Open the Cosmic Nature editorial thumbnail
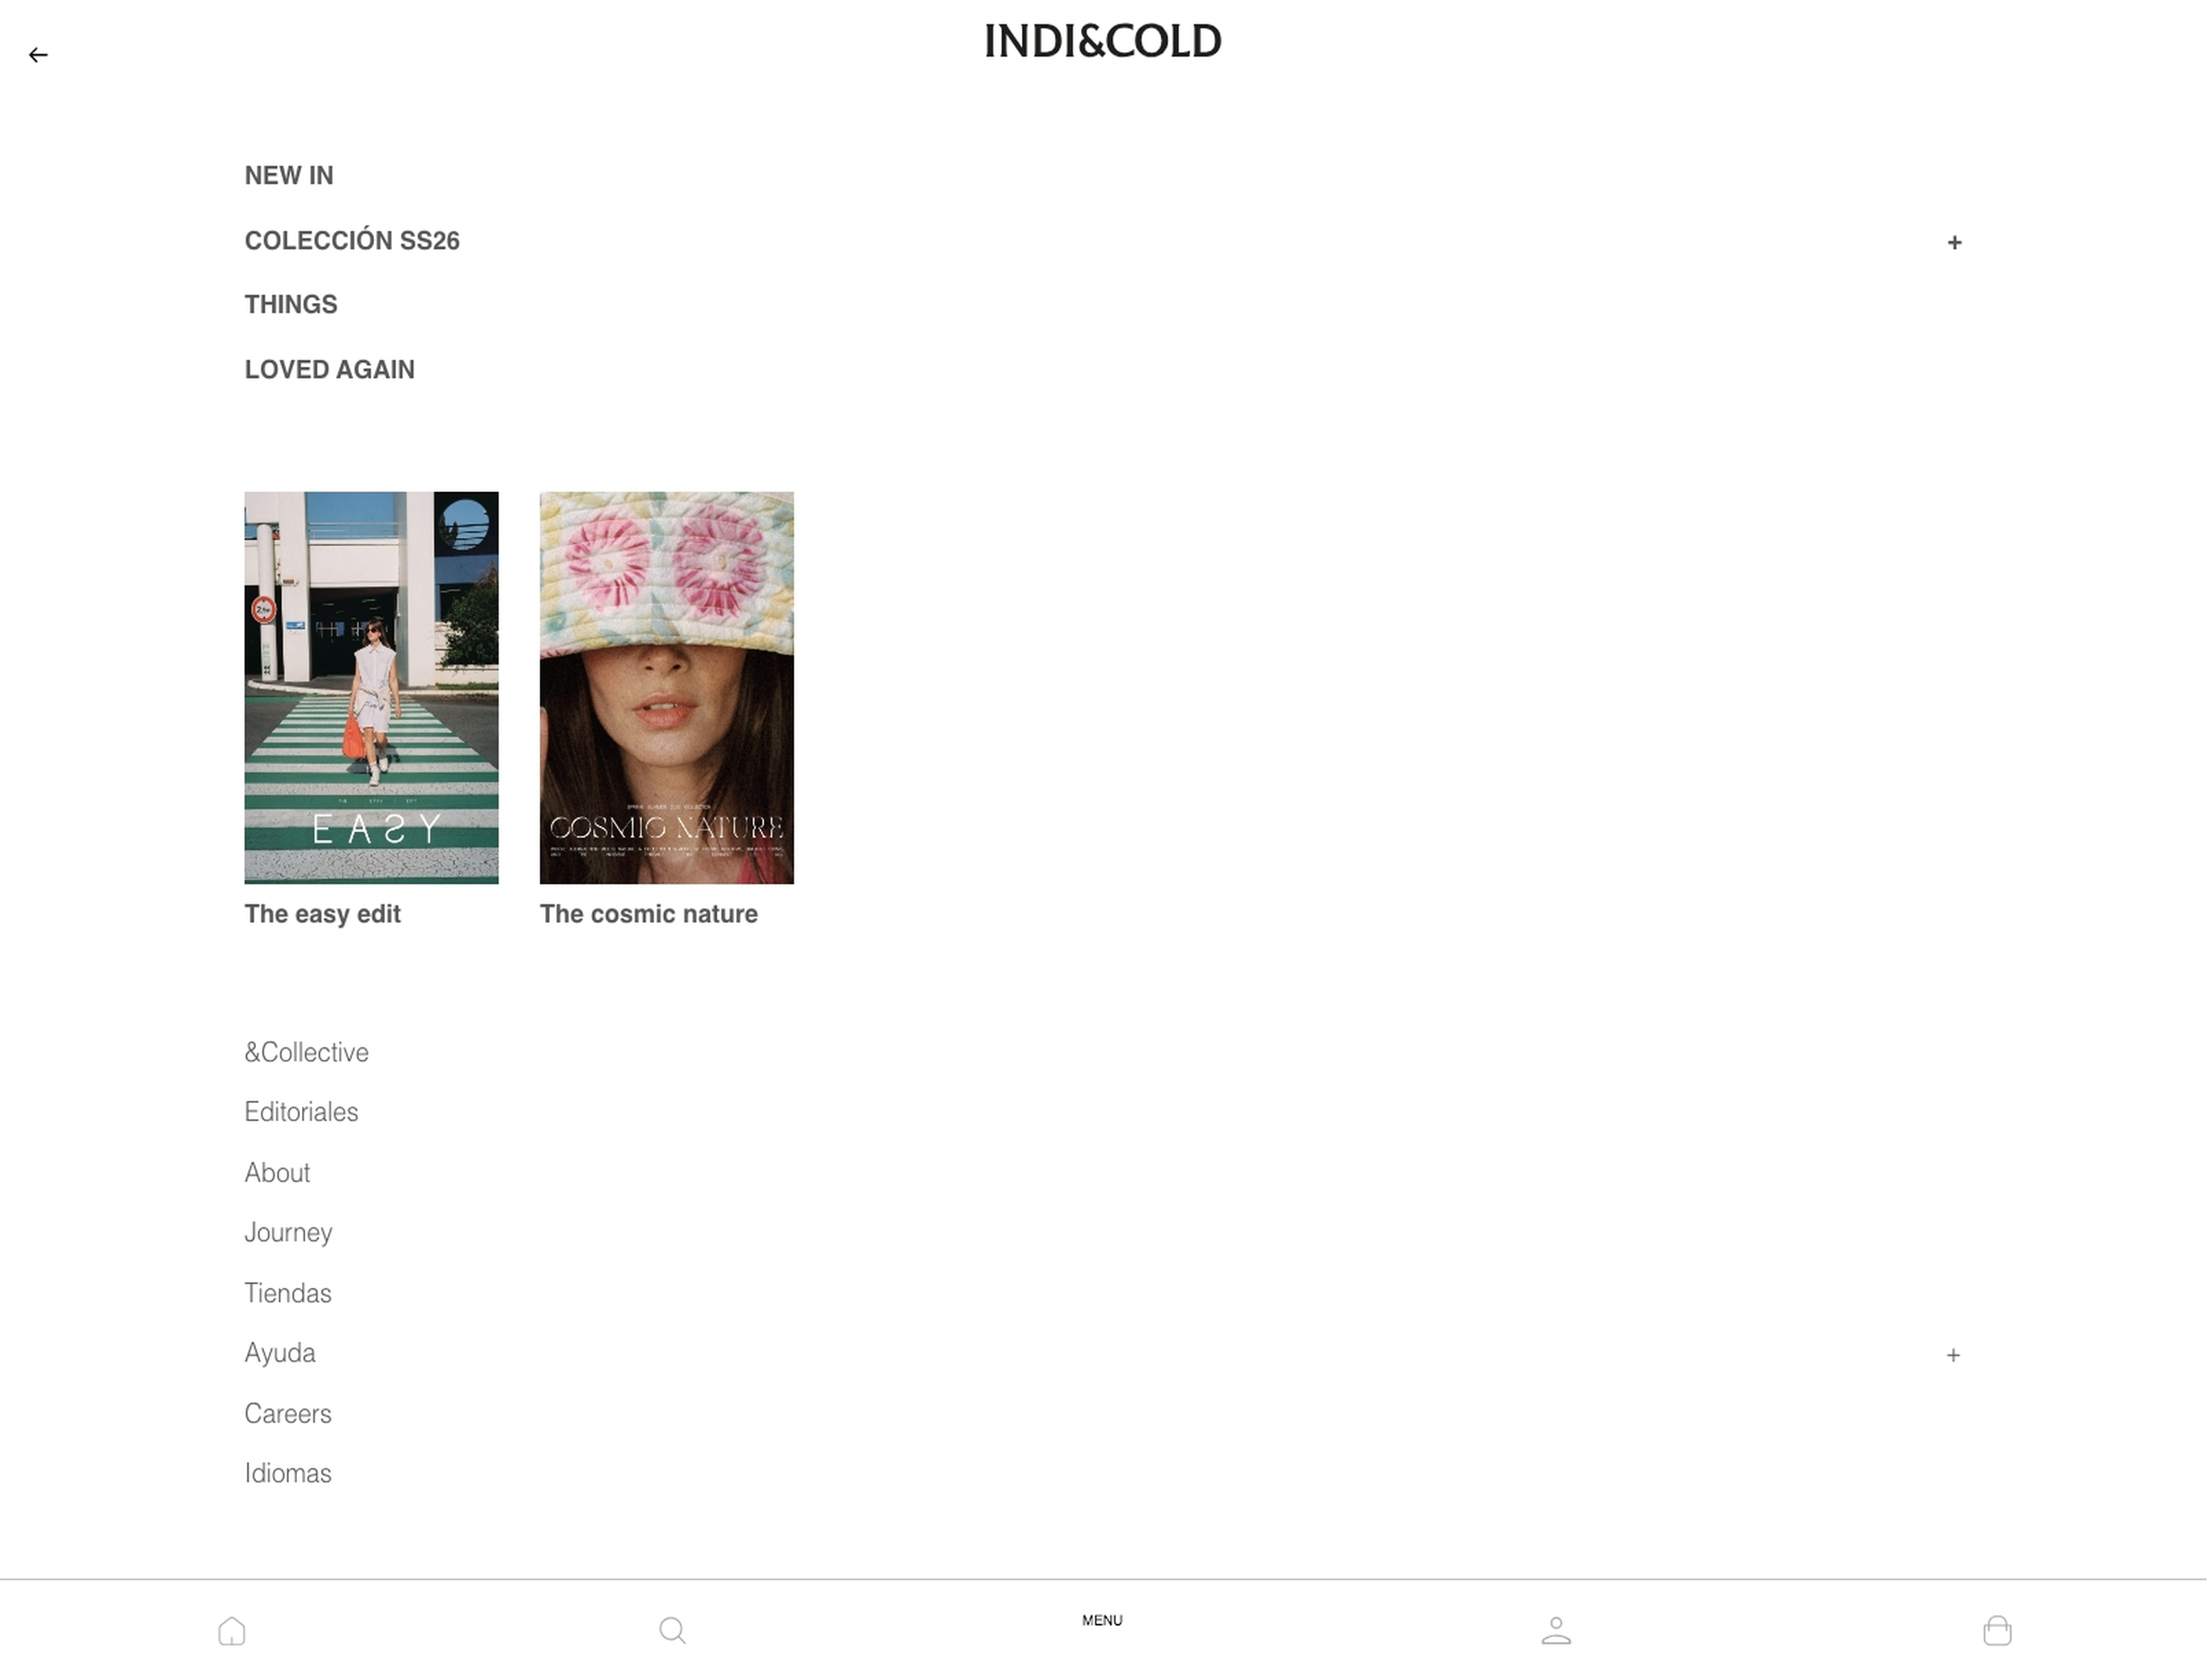This screenshot has height=1658, width=2212. [x=668, y=689]
